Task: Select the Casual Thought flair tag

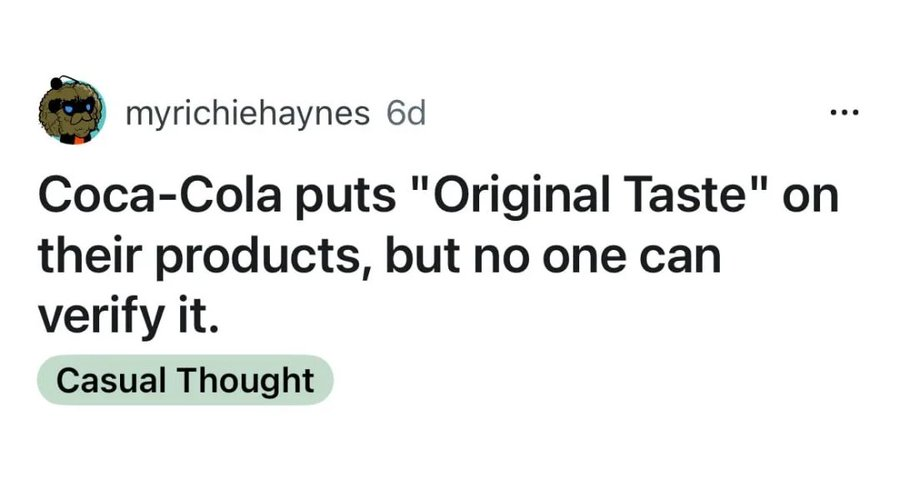Action: (185, 380)
